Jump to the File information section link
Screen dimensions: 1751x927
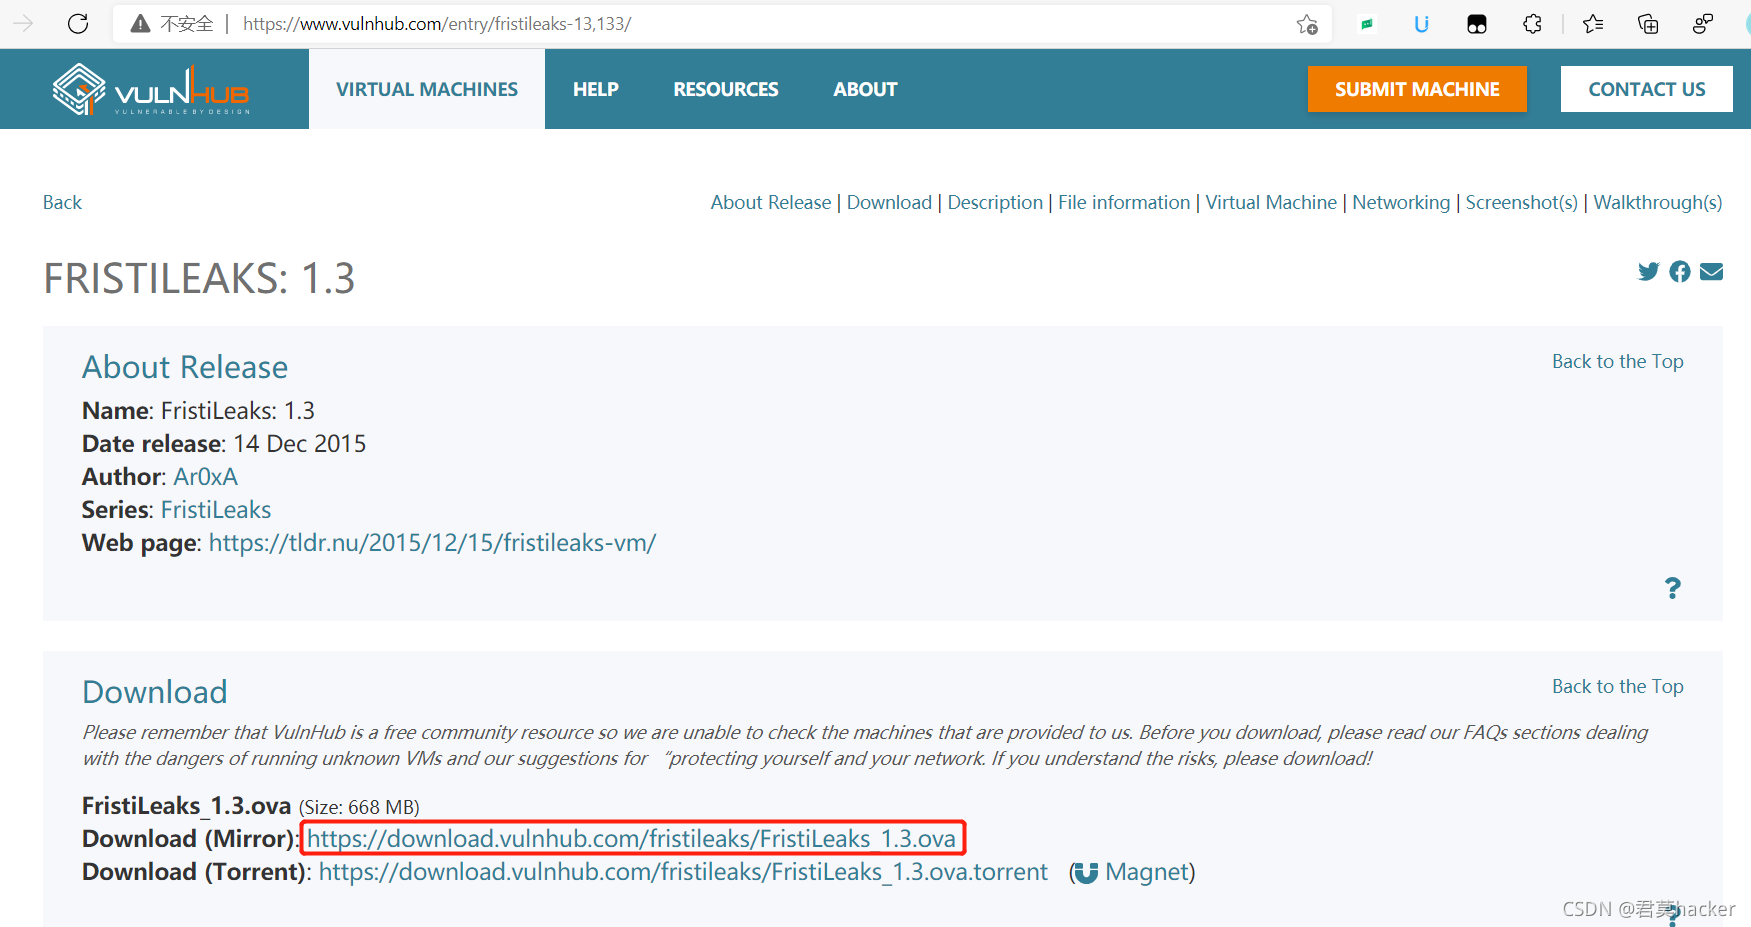pyautogui.click(x=1124, y=202)
